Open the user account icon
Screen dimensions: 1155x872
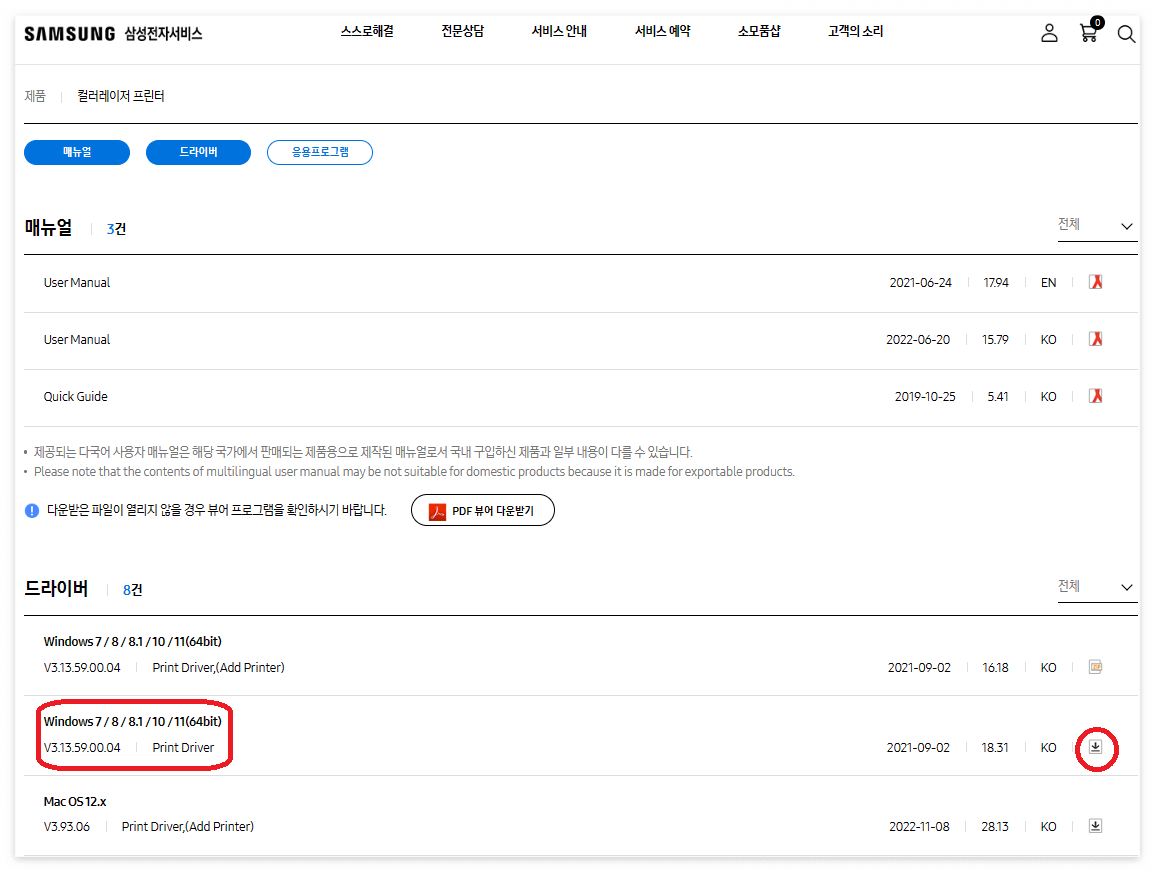[1049, 33]
